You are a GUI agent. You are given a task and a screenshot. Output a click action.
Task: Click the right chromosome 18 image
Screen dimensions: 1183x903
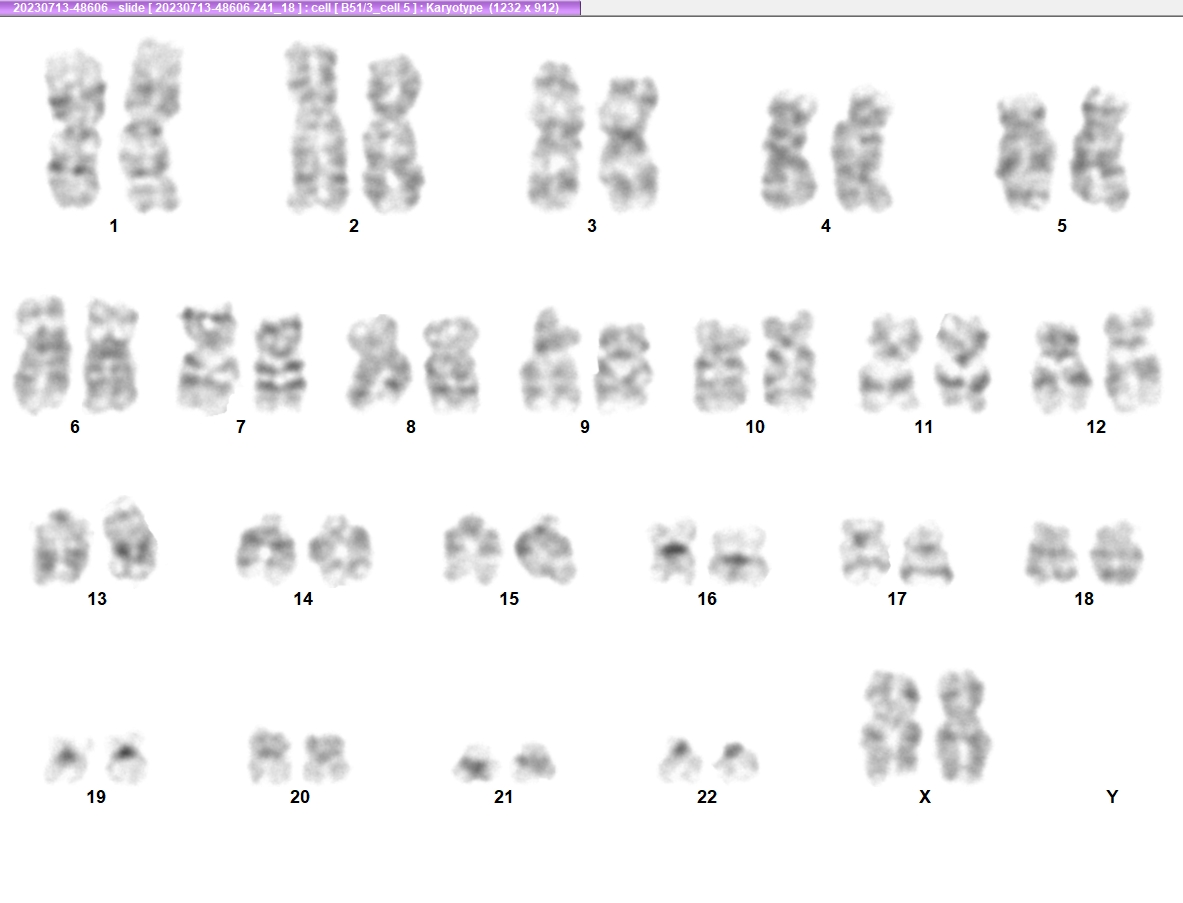[1117, 552]
